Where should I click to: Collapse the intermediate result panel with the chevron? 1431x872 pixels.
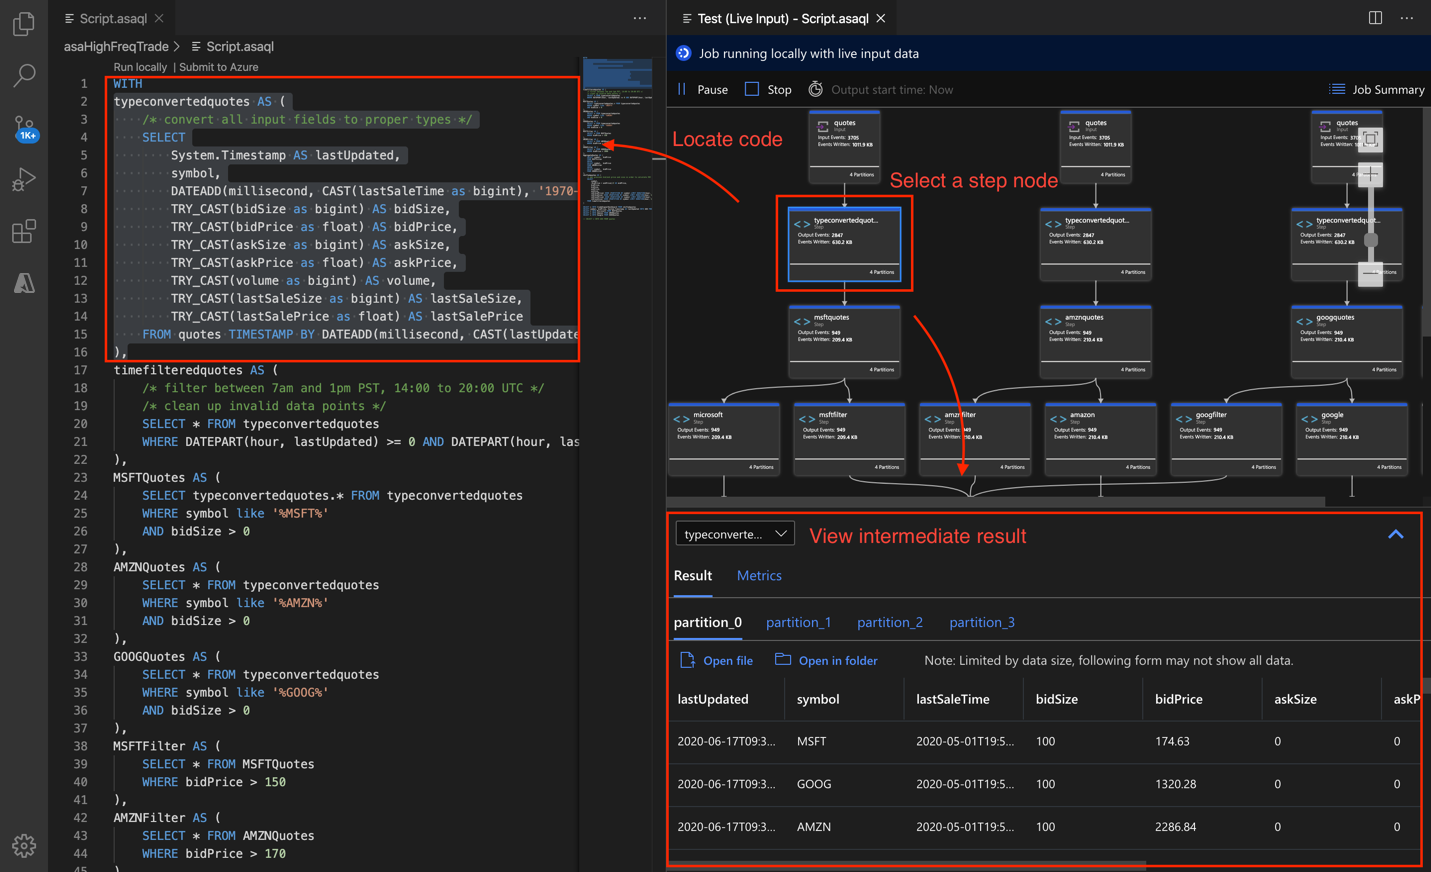pyautogui.click(x=1396, y=535)
